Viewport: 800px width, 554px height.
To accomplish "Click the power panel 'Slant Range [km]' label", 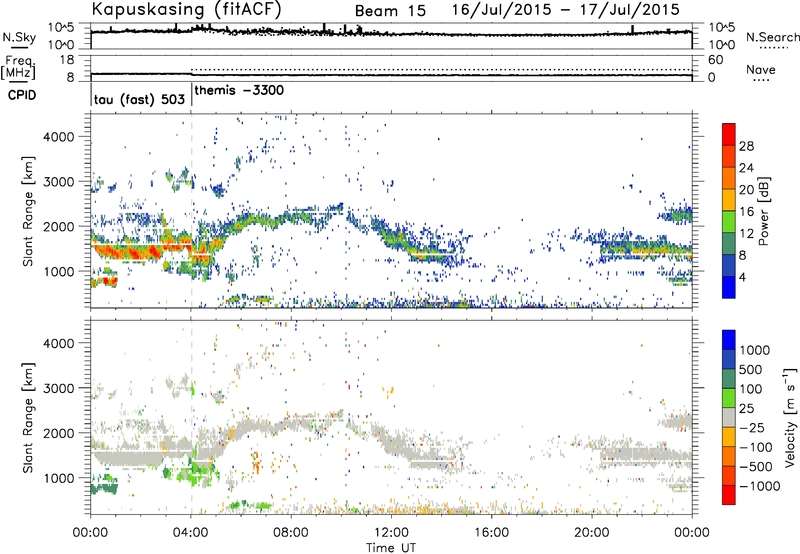I will point(28,211).
